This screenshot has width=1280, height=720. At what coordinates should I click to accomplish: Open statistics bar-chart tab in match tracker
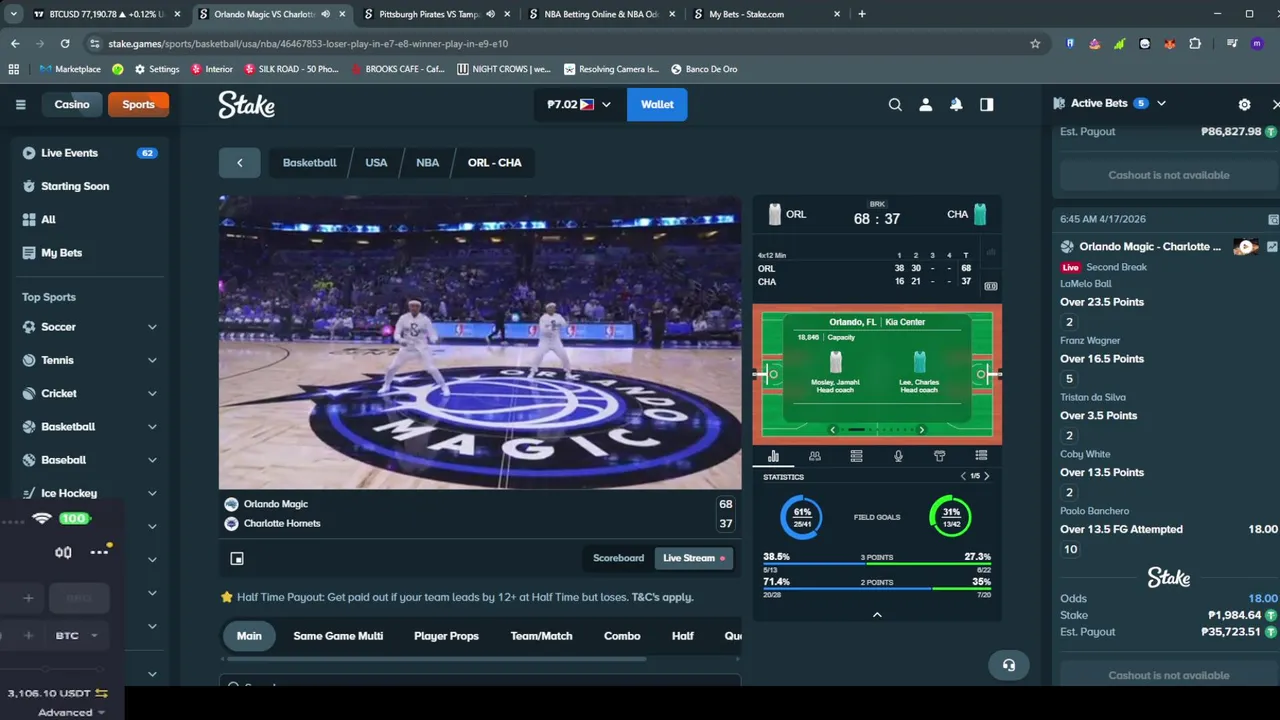point(773,456)
